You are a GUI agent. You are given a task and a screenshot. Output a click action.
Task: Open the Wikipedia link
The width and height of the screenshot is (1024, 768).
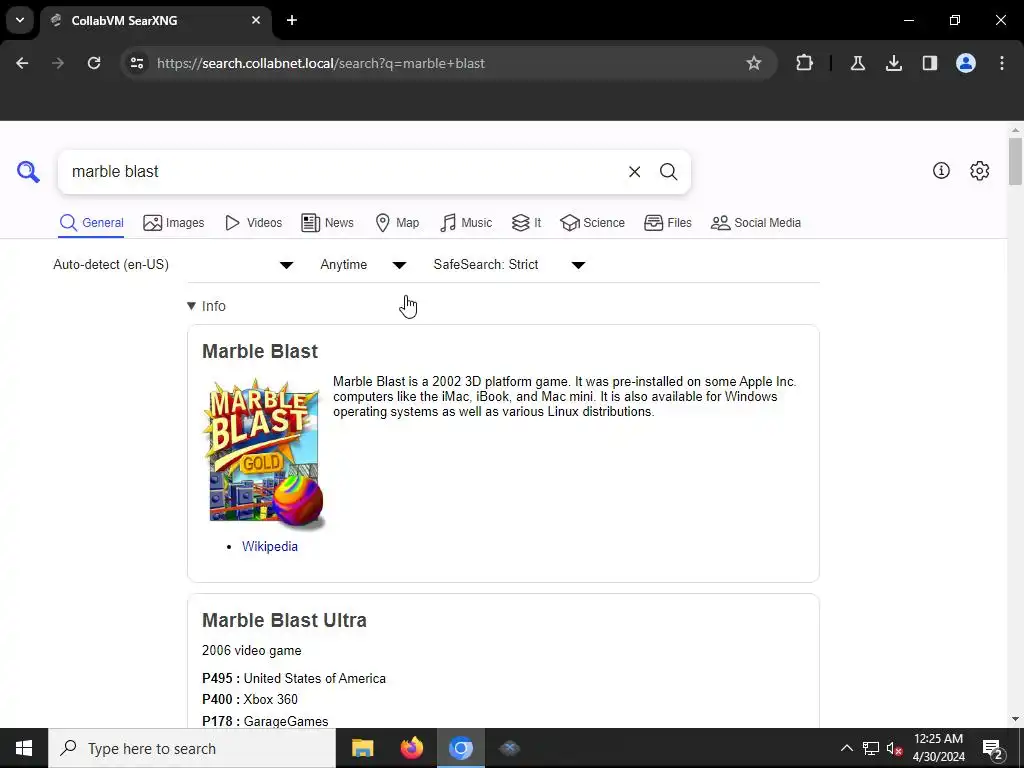click(x=270, y=546)
